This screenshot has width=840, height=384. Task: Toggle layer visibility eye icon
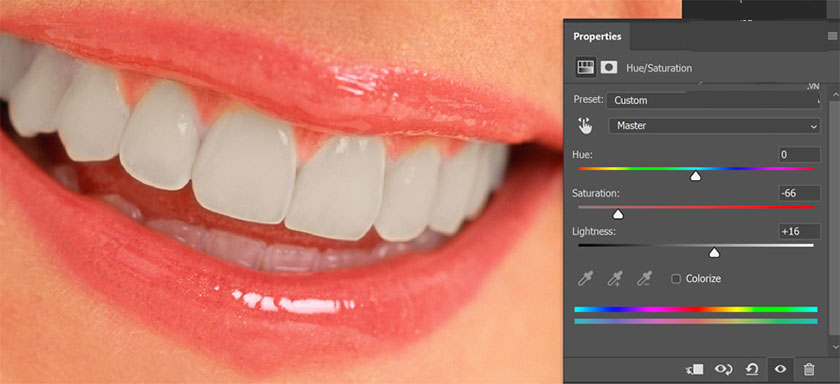781,370
